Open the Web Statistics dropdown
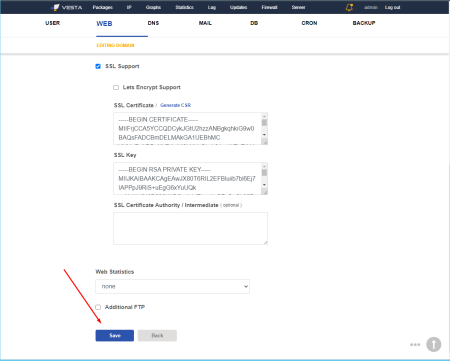Viewport: 450px width, 361px height. click(172, 286)
